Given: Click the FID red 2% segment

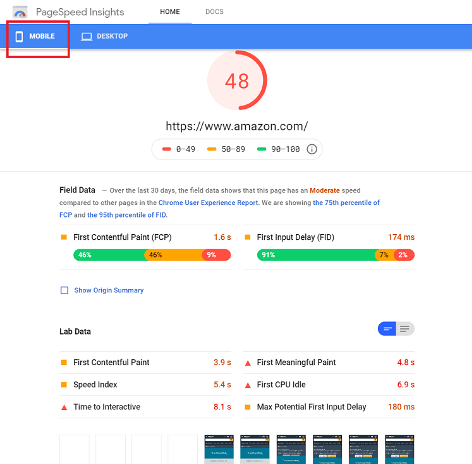Looking at the screenshot, I should tap(404, 255).
